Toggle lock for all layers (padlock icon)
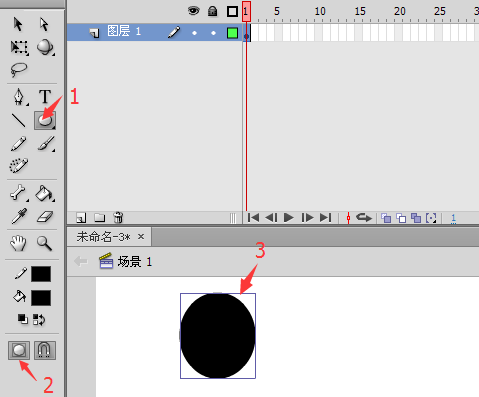The width and height of the screenshot is (479, 397). point(212,11)
